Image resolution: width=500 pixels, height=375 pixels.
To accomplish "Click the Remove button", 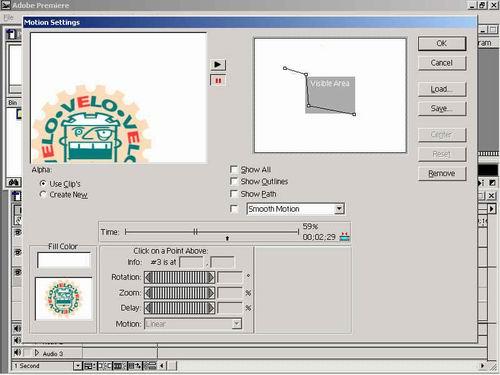I will pyautogui.click(x=442, y=173).
